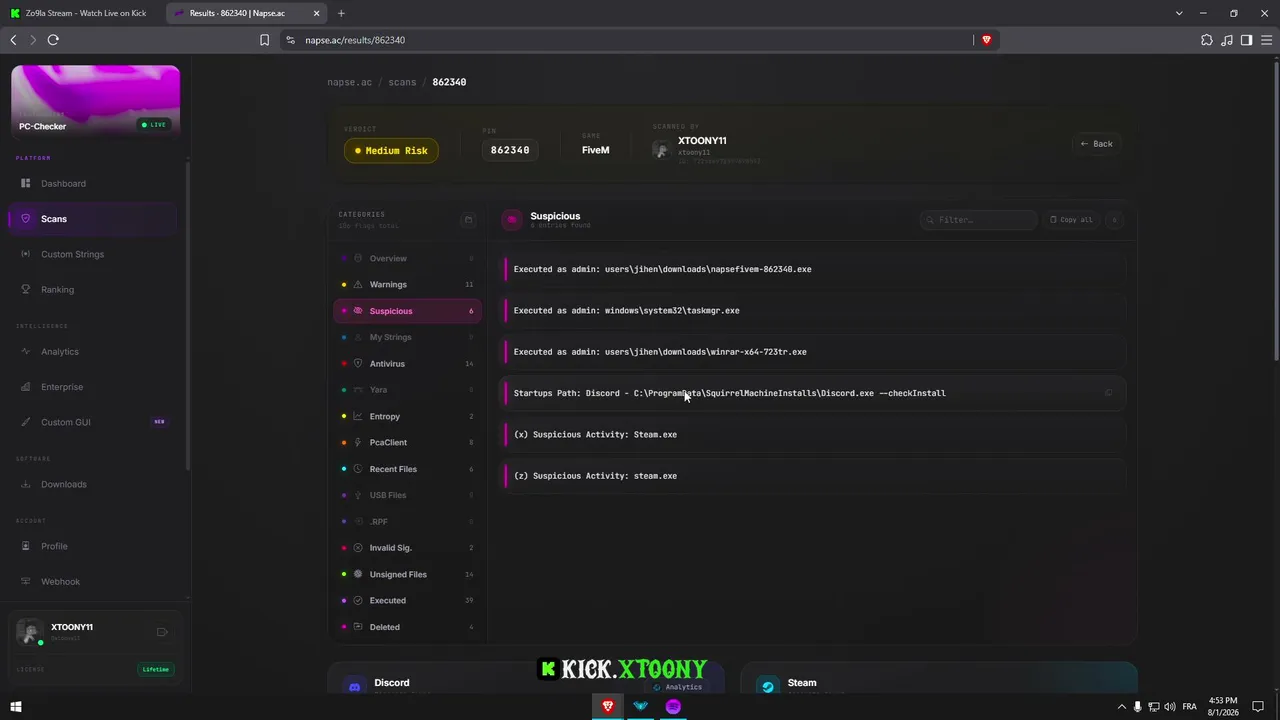Open the Deleted category
This screenshot has width=1280, height=720.
point(407,627)
